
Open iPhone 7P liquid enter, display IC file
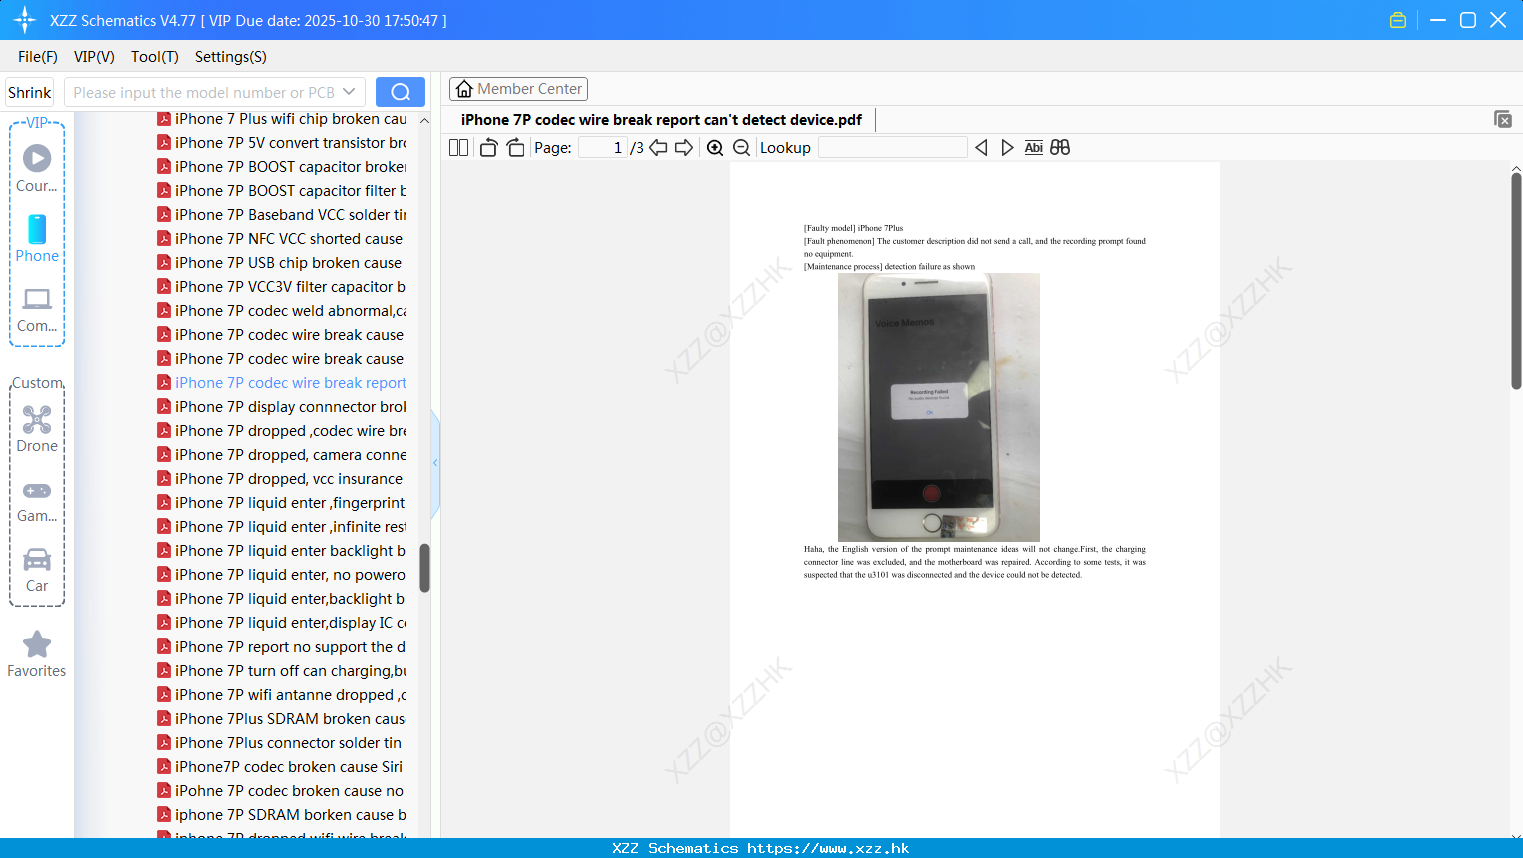tap(282, 623)
